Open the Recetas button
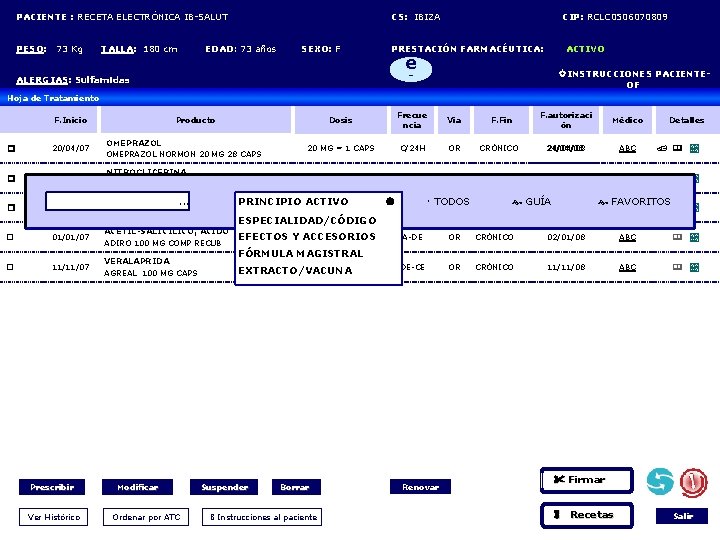The height and width of the screenshot is (540, 720). coord(587,515)
